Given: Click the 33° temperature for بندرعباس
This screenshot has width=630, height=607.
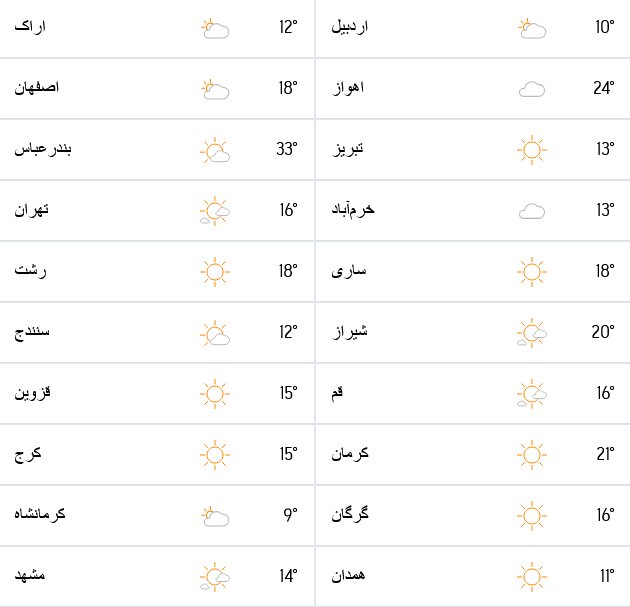Looking at the screenshot, I should pos(287,150).
